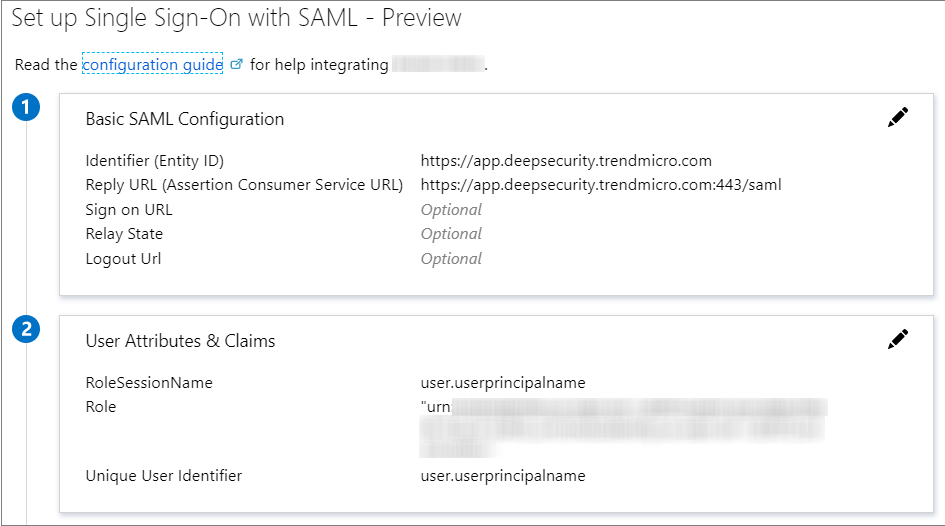Open the configuration guide link

152,65
